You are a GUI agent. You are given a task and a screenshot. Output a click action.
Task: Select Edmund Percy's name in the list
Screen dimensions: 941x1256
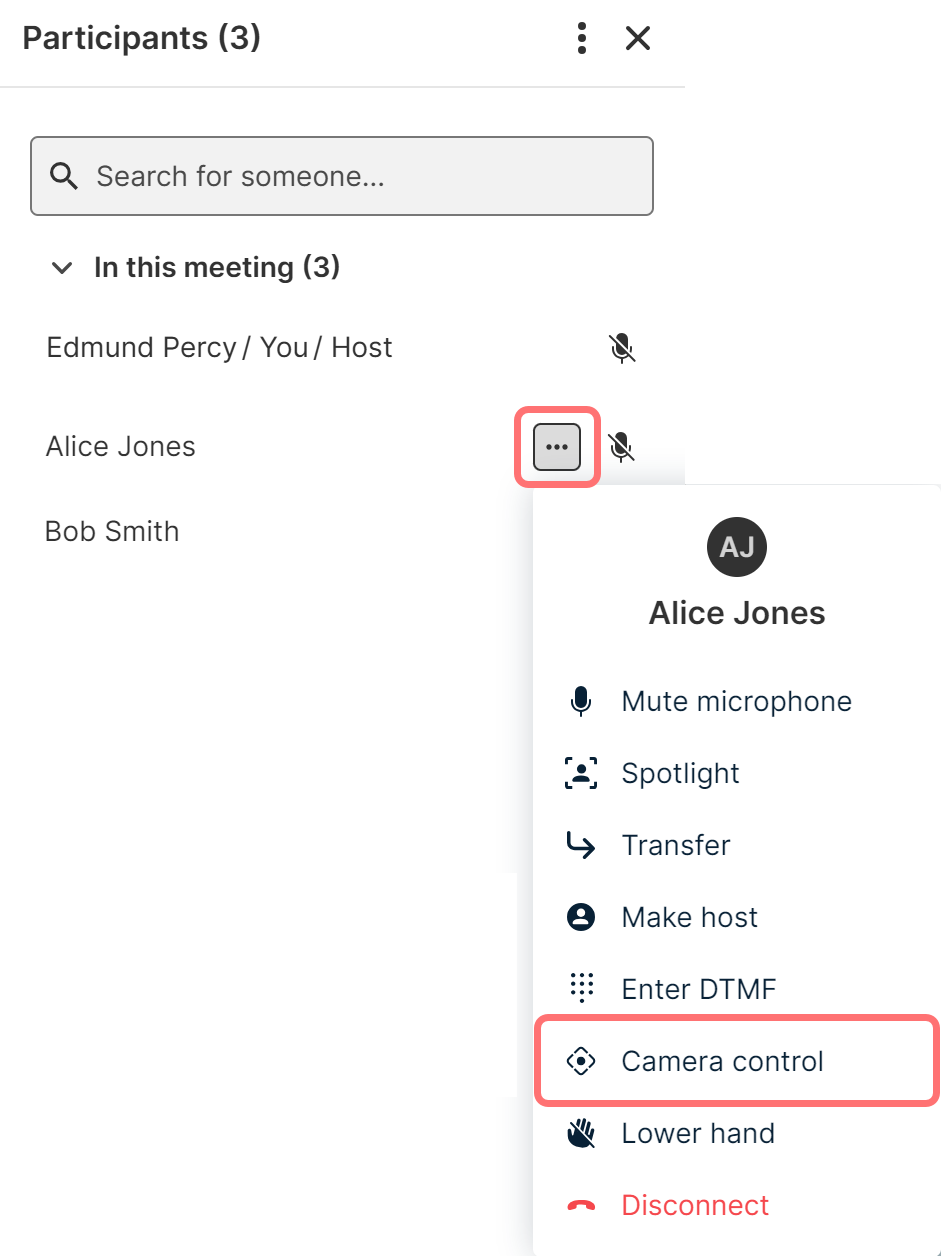140,348
